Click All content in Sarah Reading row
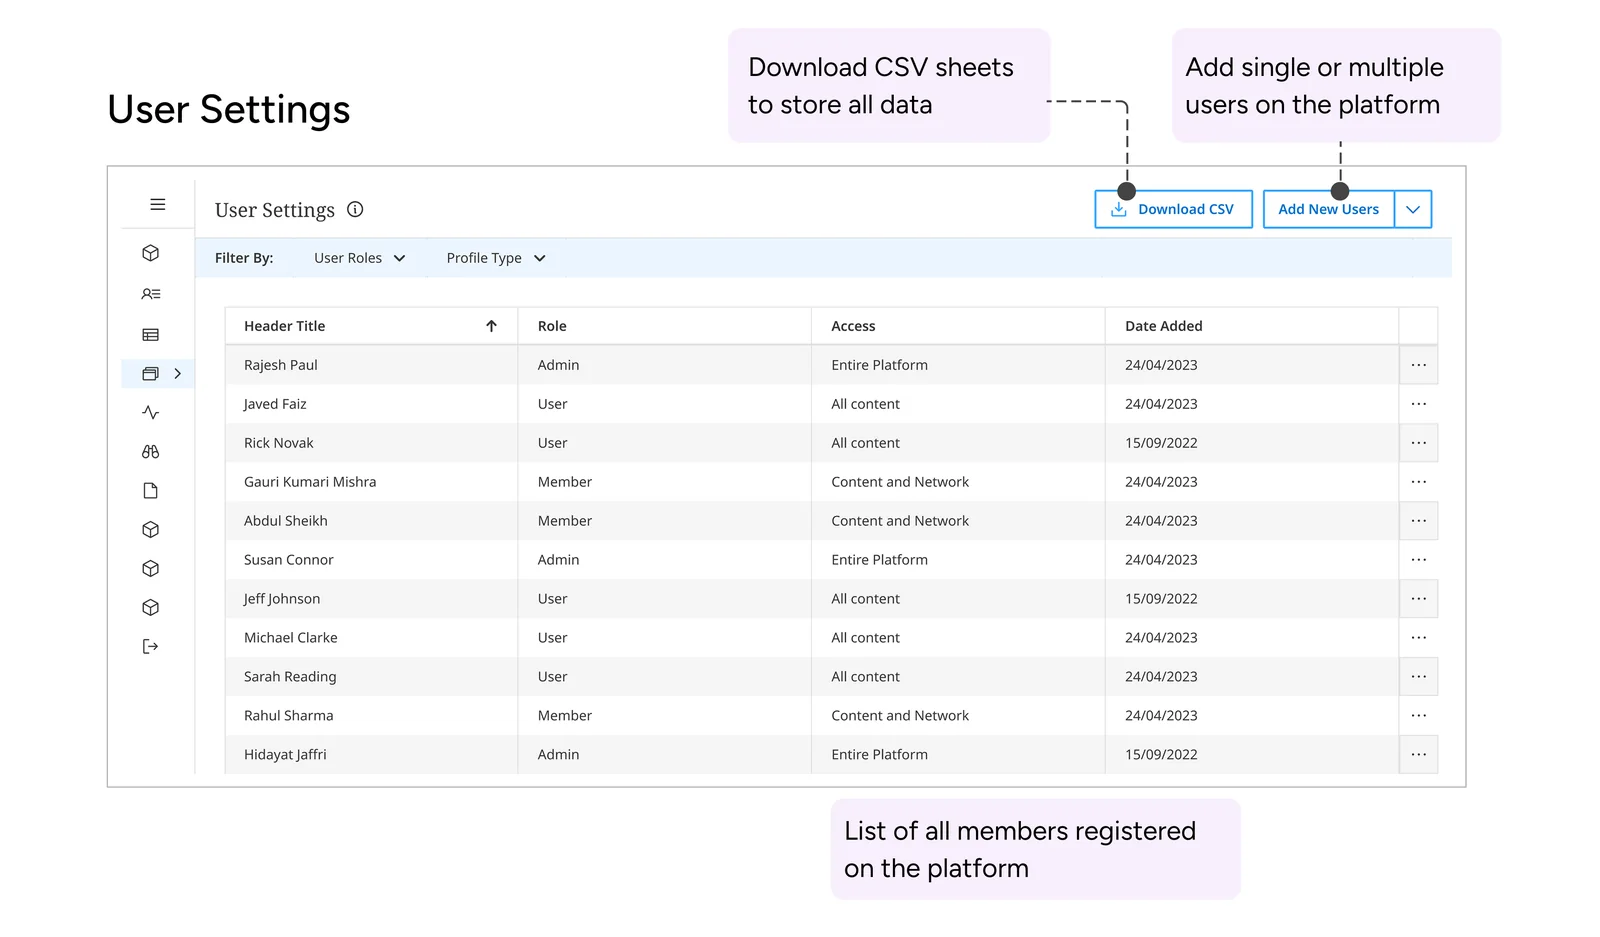 point(865,677)
